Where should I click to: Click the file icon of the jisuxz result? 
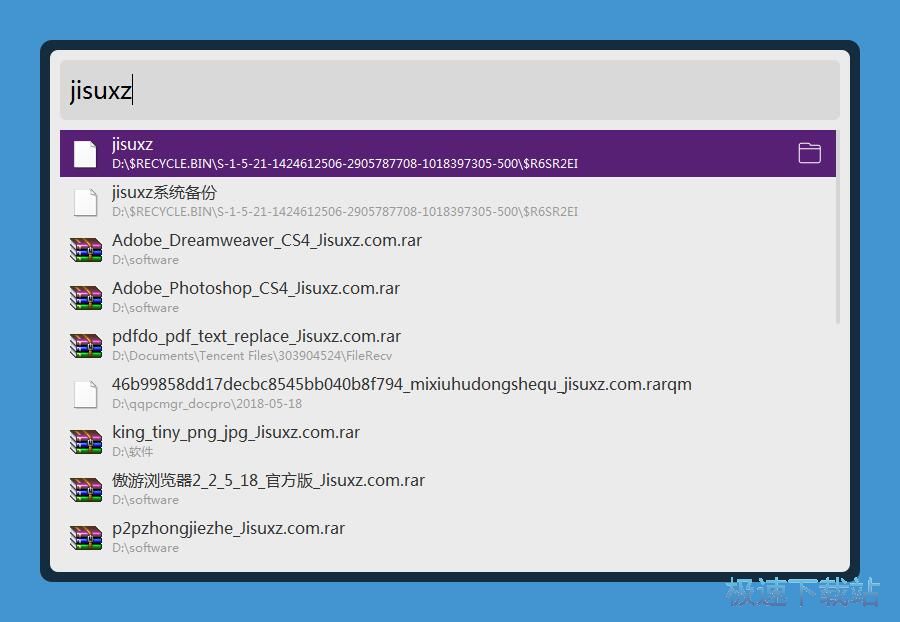[x=86, y=153]
